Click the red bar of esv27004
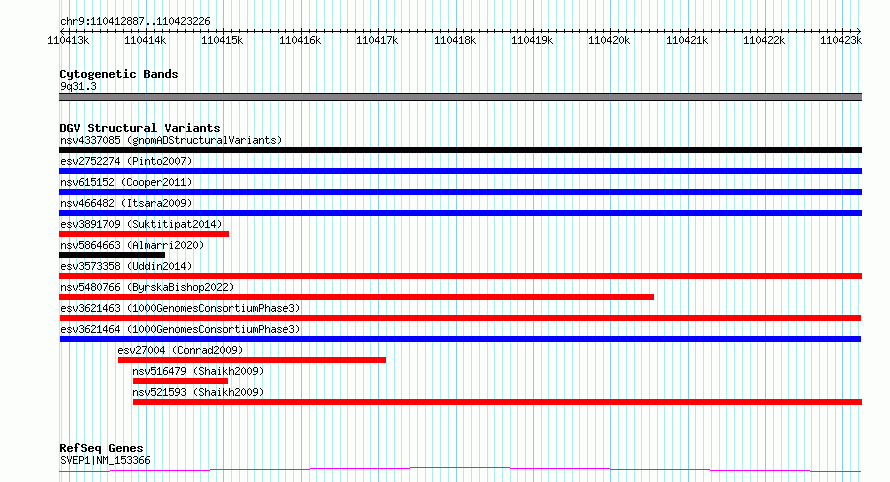The height and width of the screenshot is (482, 890). (252, 360)
